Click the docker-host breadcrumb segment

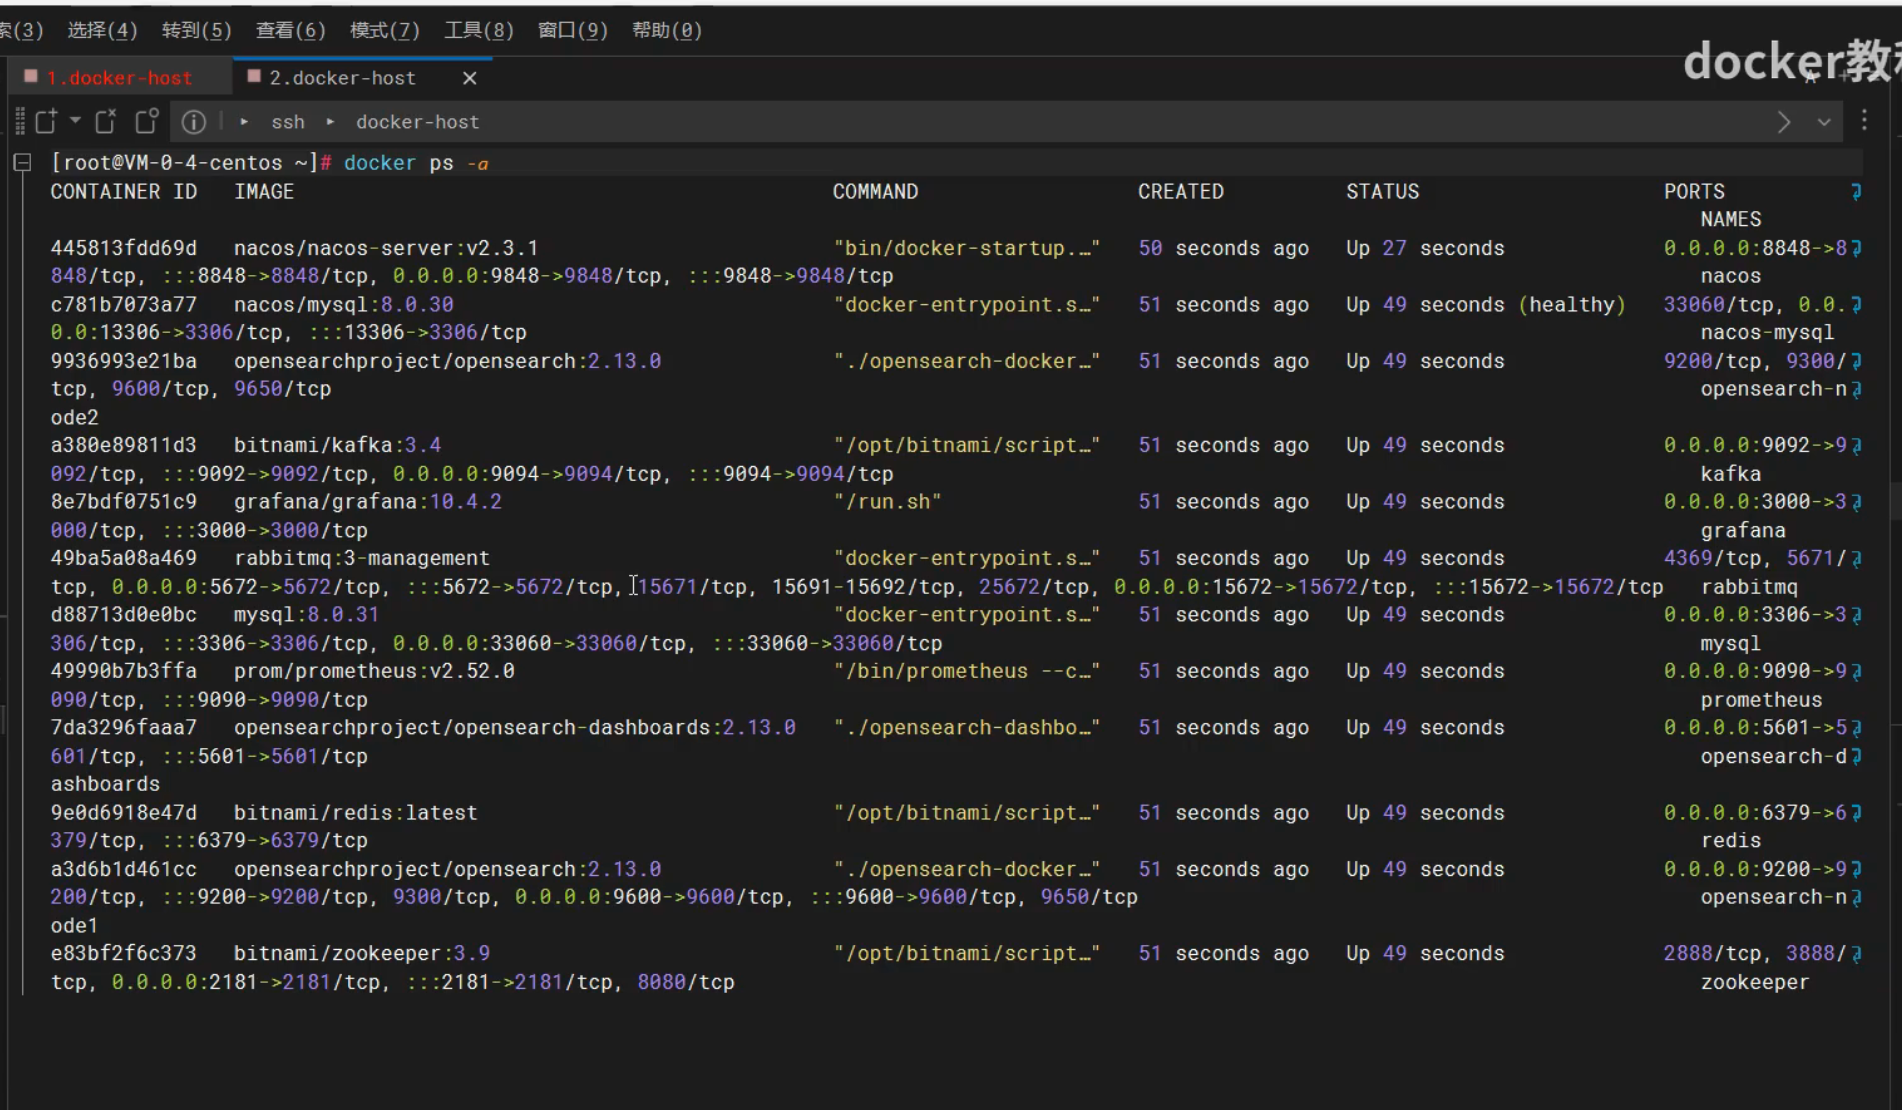(417, 122)
